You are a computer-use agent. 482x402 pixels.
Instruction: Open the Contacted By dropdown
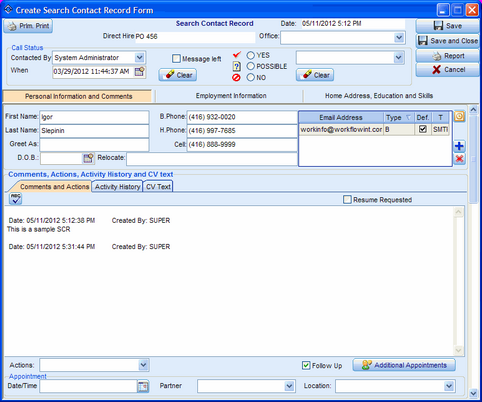(140, 58)
